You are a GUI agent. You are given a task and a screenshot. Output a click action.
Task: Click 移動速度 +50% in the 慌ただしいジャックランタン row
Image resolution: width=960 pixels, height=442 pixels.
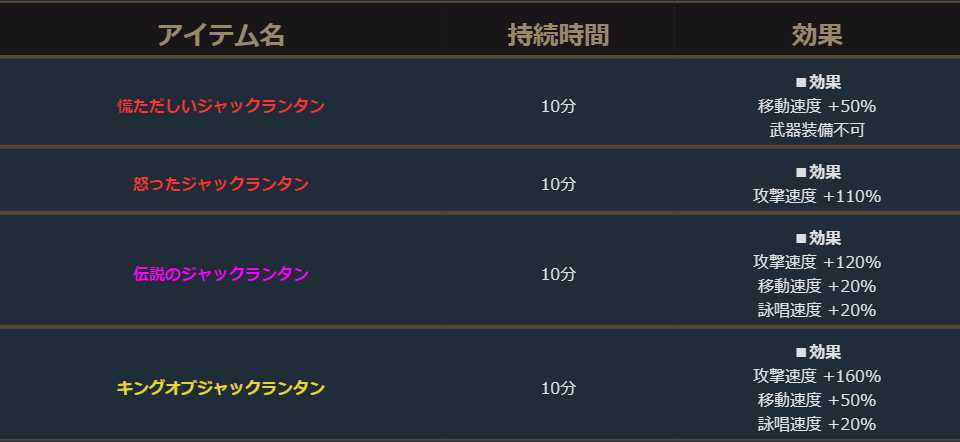[x=817, y=106]
